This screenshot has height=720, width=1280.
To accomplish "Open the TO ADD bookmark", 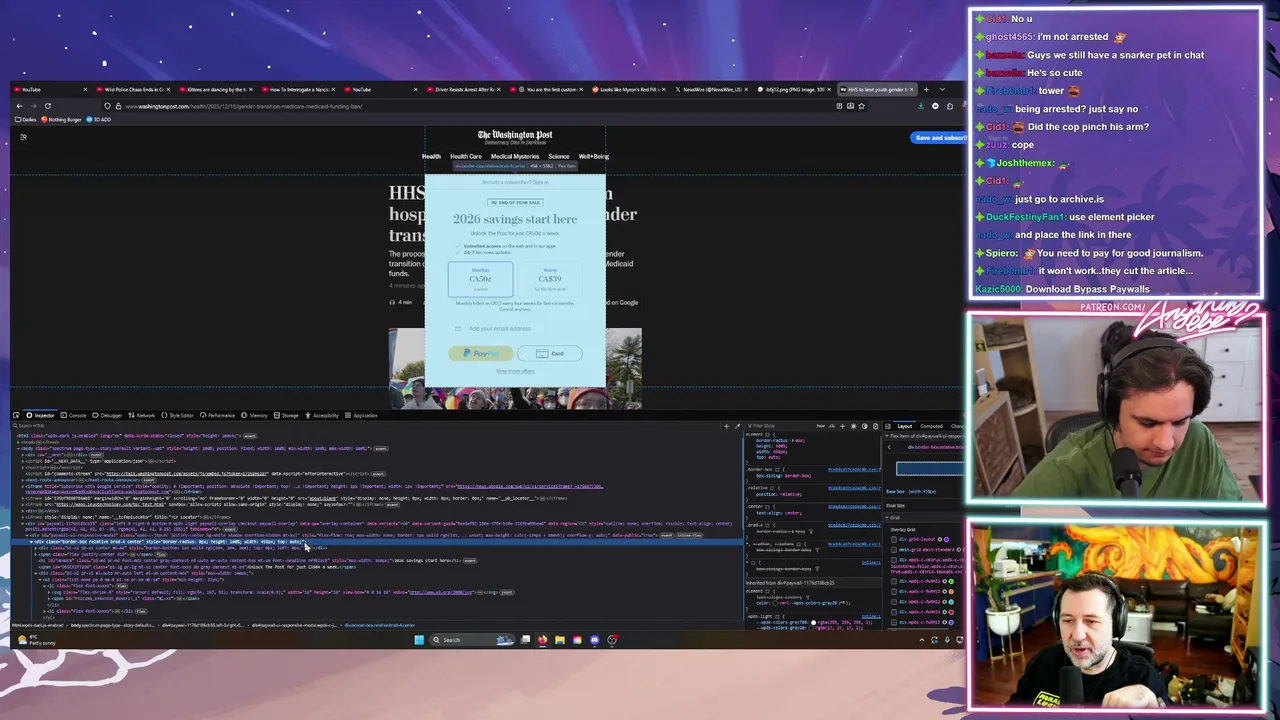I will (x=100, y=120).
